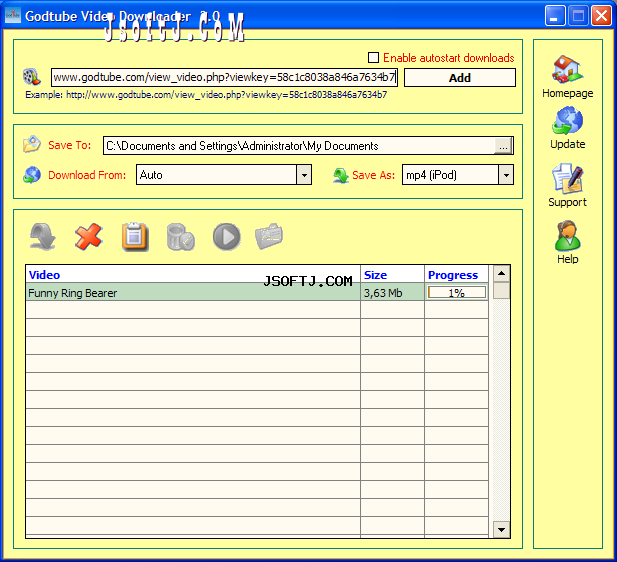Click the scrollbar thumb in video list

coord(501,291)
